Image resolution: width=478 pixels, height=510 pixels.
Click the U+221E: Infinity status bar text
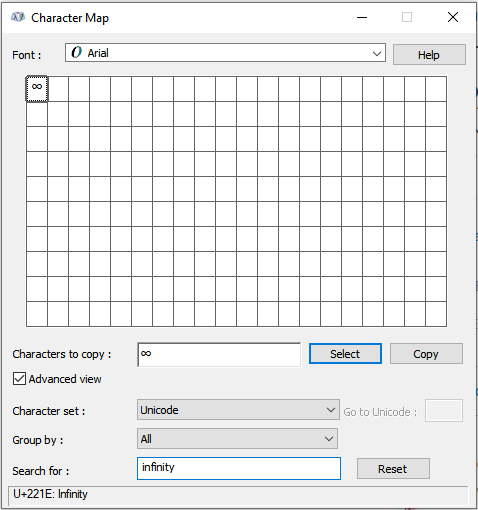[x=50, y=494]
